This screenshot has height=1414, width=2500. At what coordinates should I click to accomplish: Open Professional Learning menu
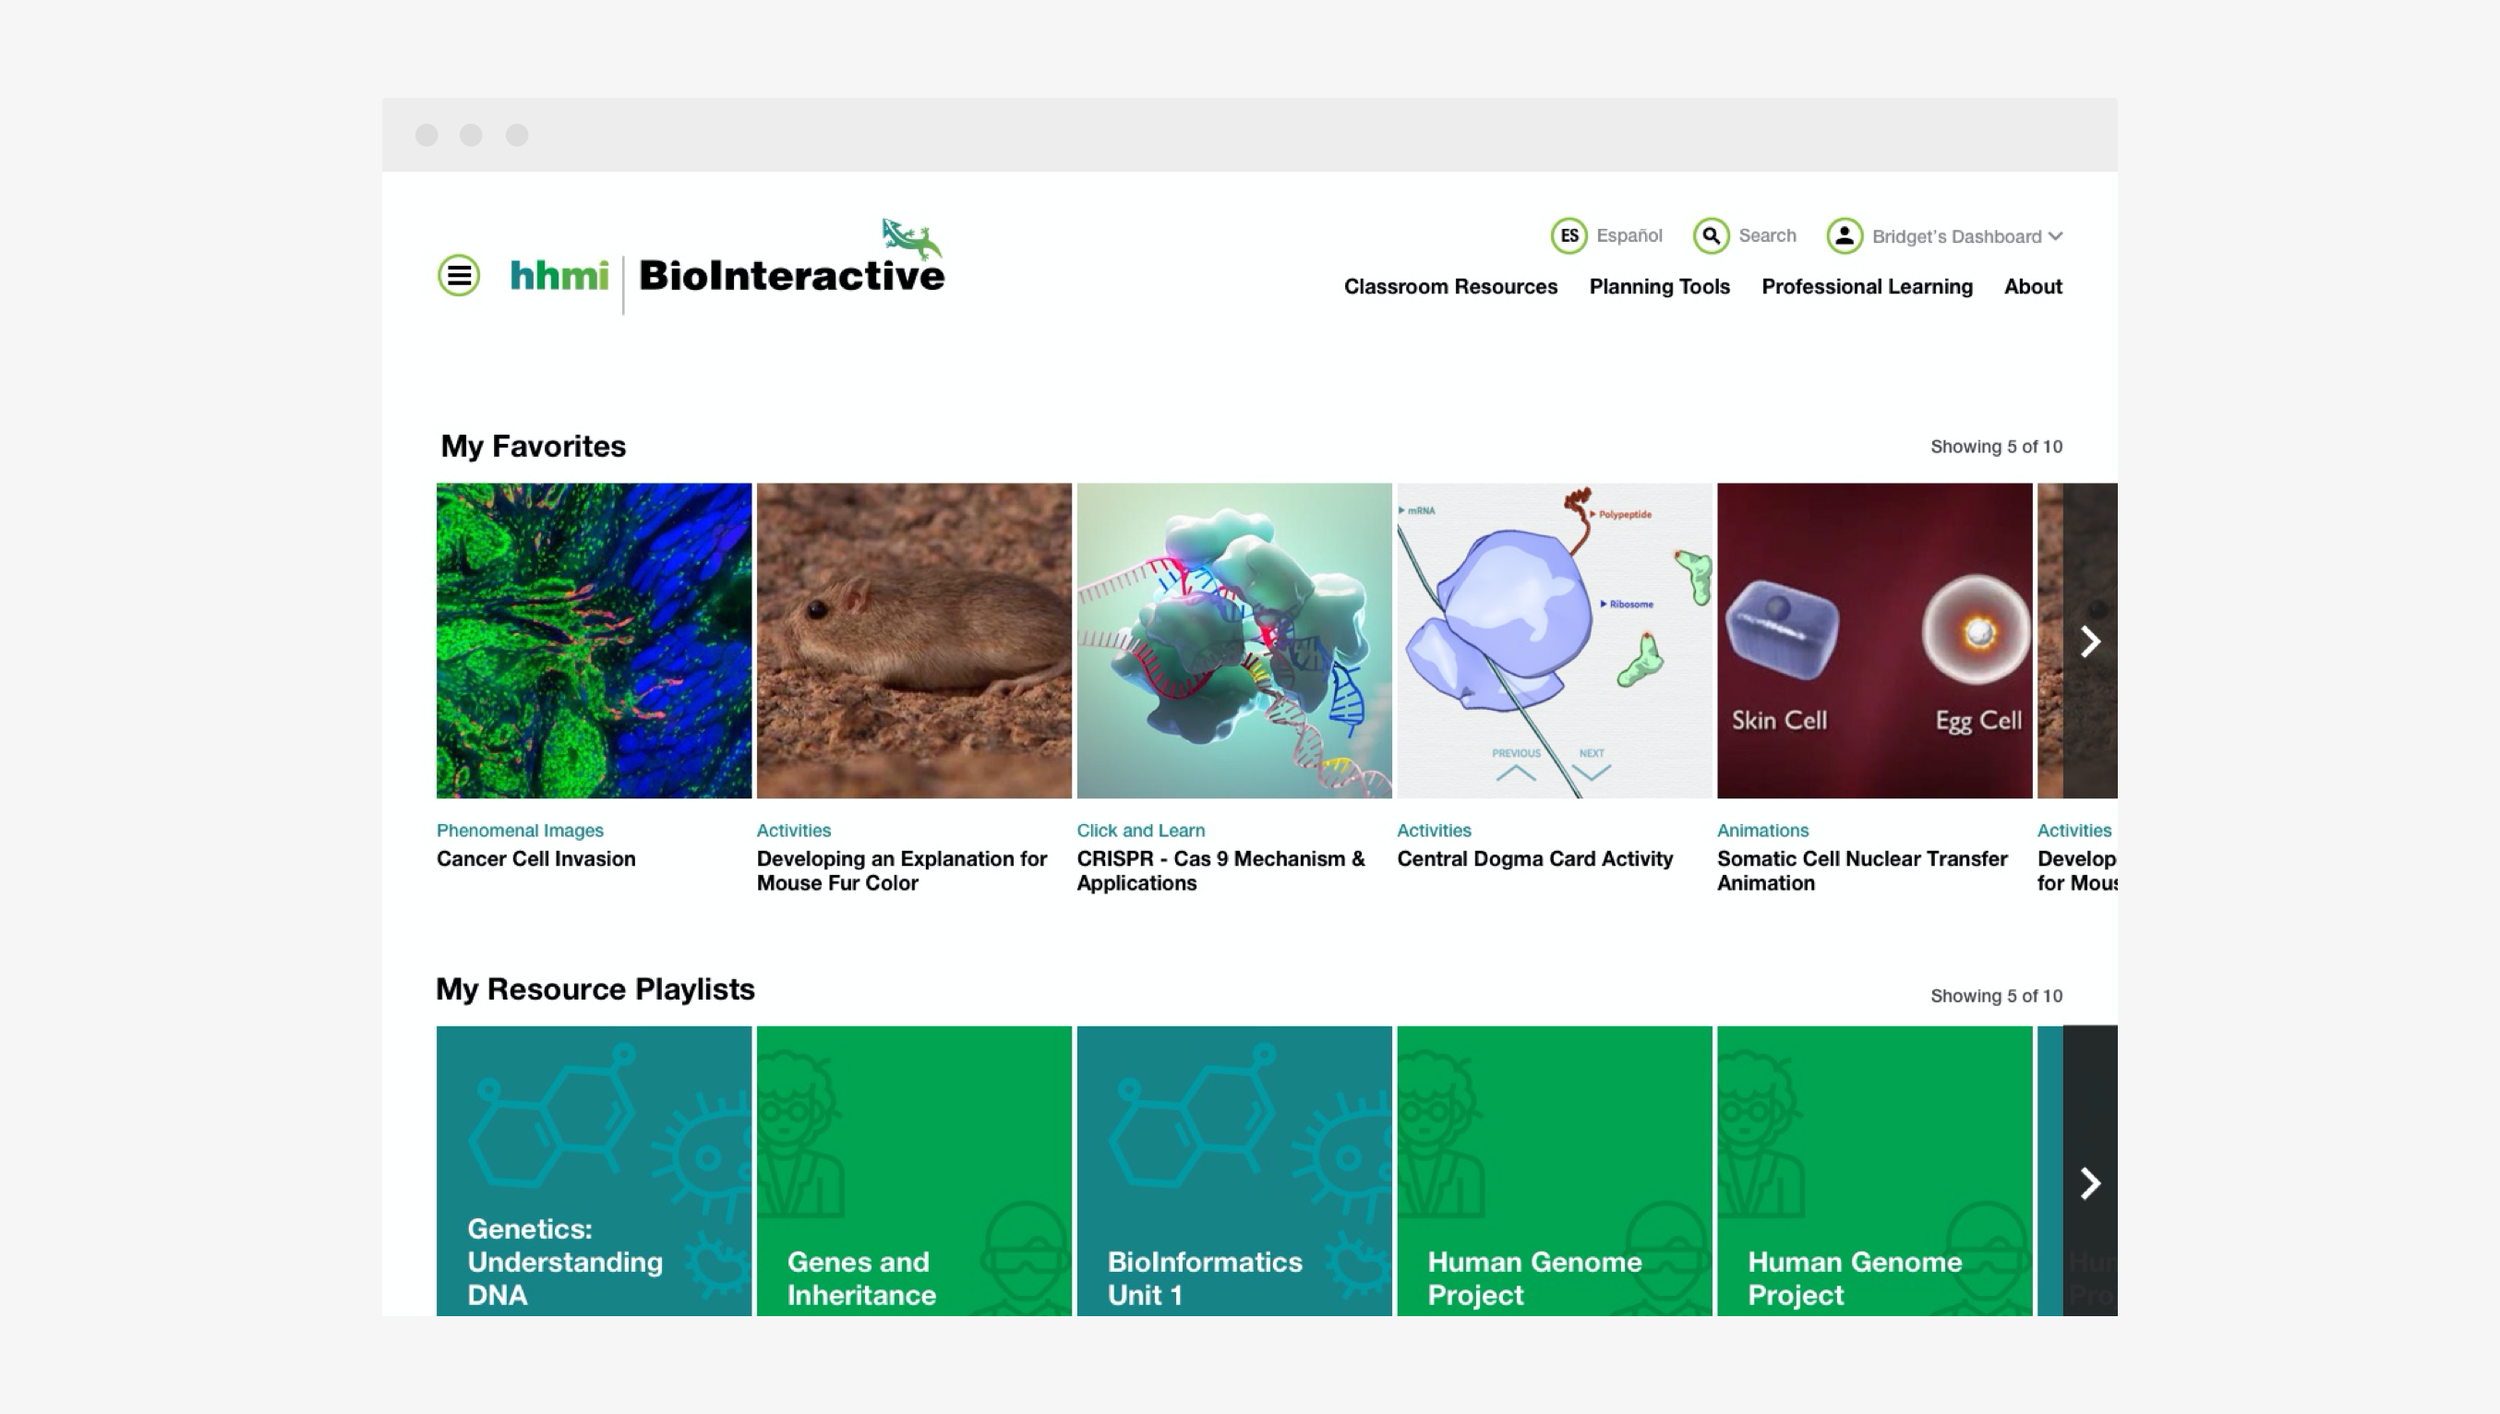tap(1866, 287)
